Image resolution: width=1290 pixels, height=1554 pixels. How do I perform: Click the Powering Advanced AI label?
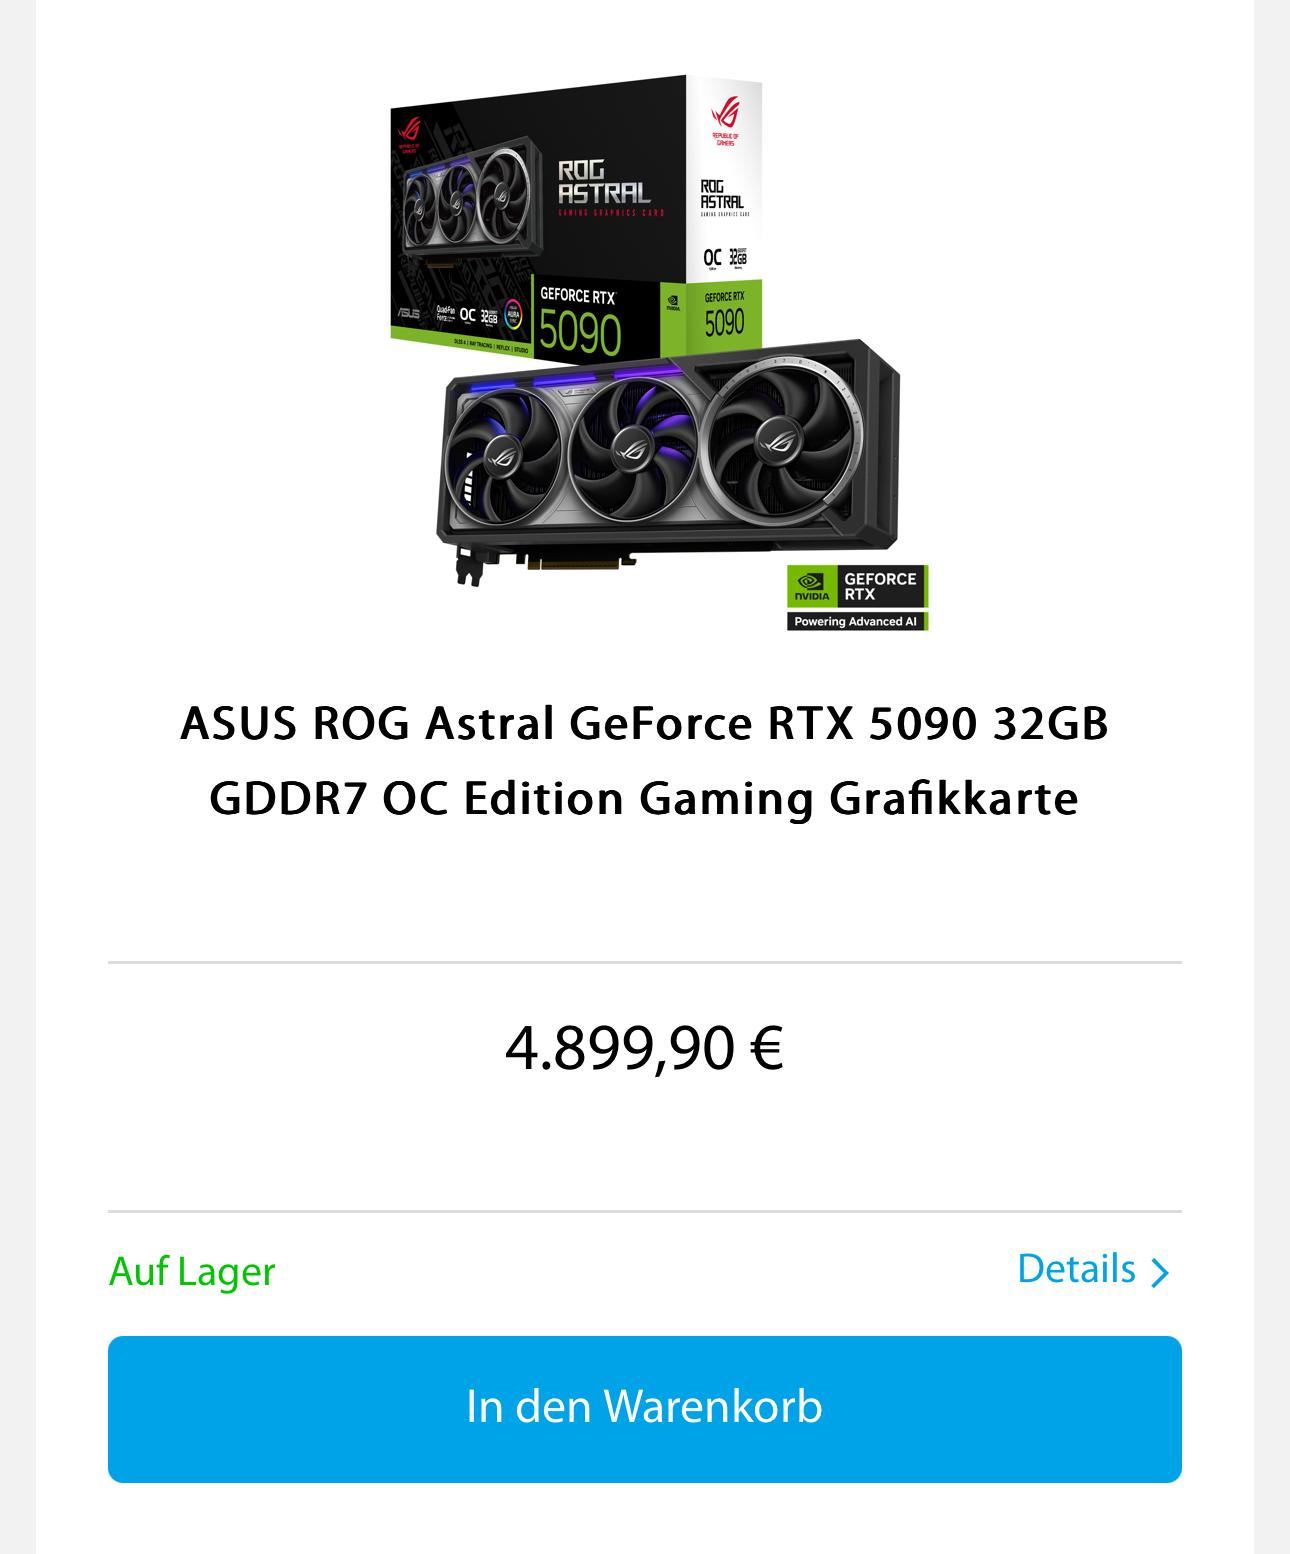857,621
